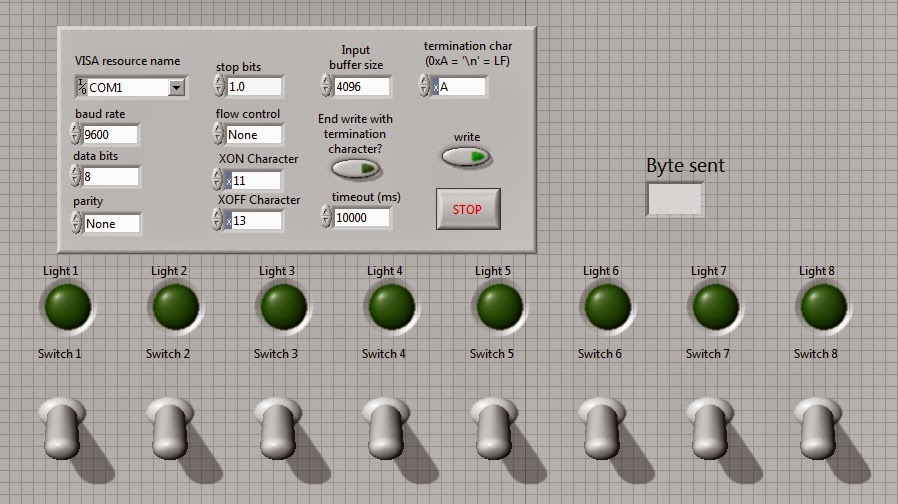This screenshot has width=898, height=504.
Task: Click the data bits stepper arrows
Action: point(76,176)
